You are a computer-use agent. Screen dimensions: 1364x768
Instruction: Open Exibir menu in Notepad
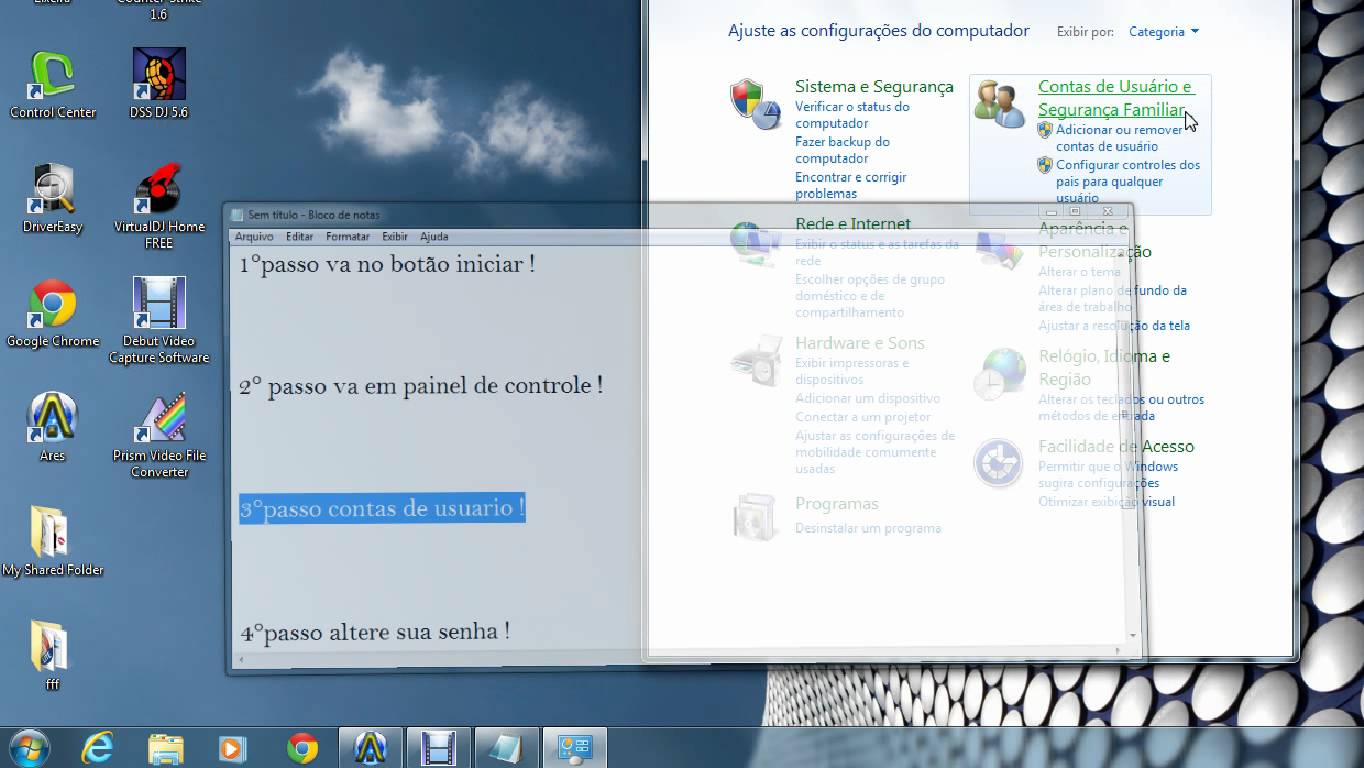pos(395,237)
